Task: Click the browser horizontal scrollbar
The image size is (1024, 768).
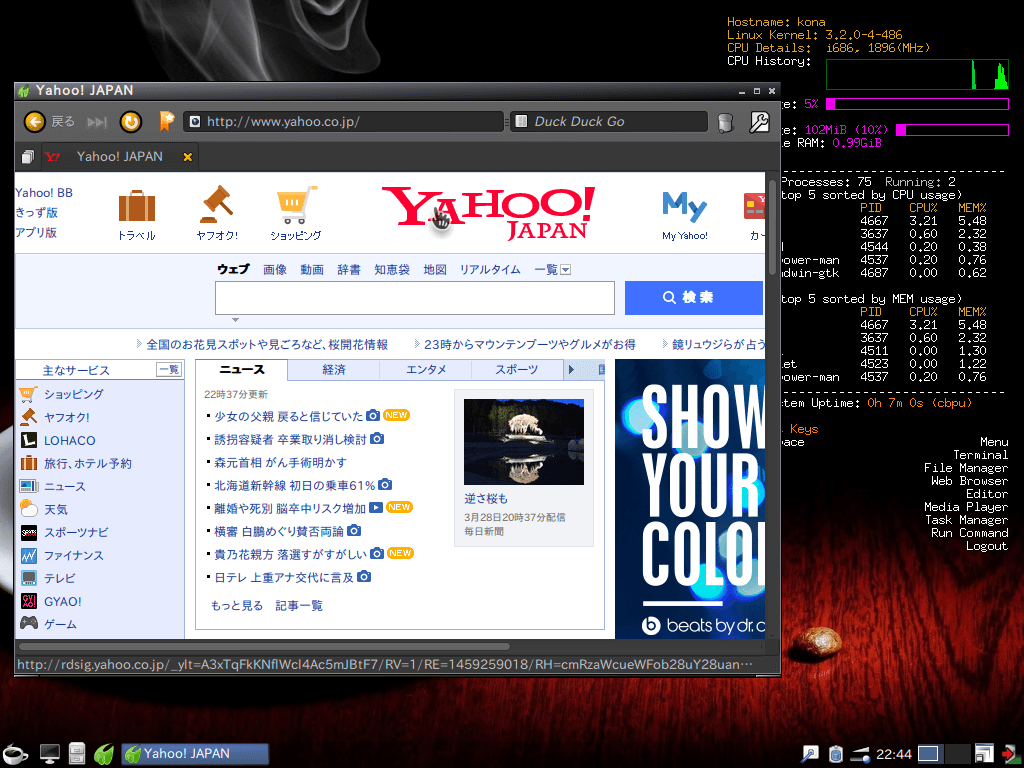Action: 264,647
